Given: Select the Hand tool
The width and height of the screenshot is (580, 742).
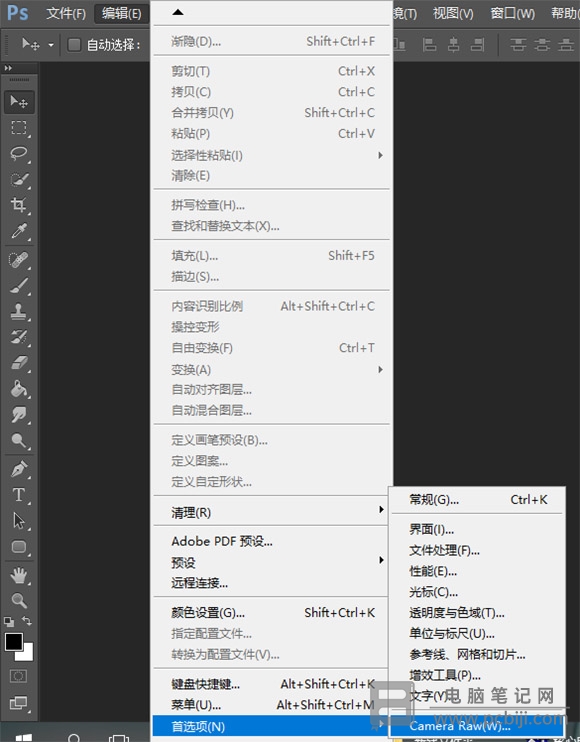Looking at the screenshot, I should tap(19, 575).
